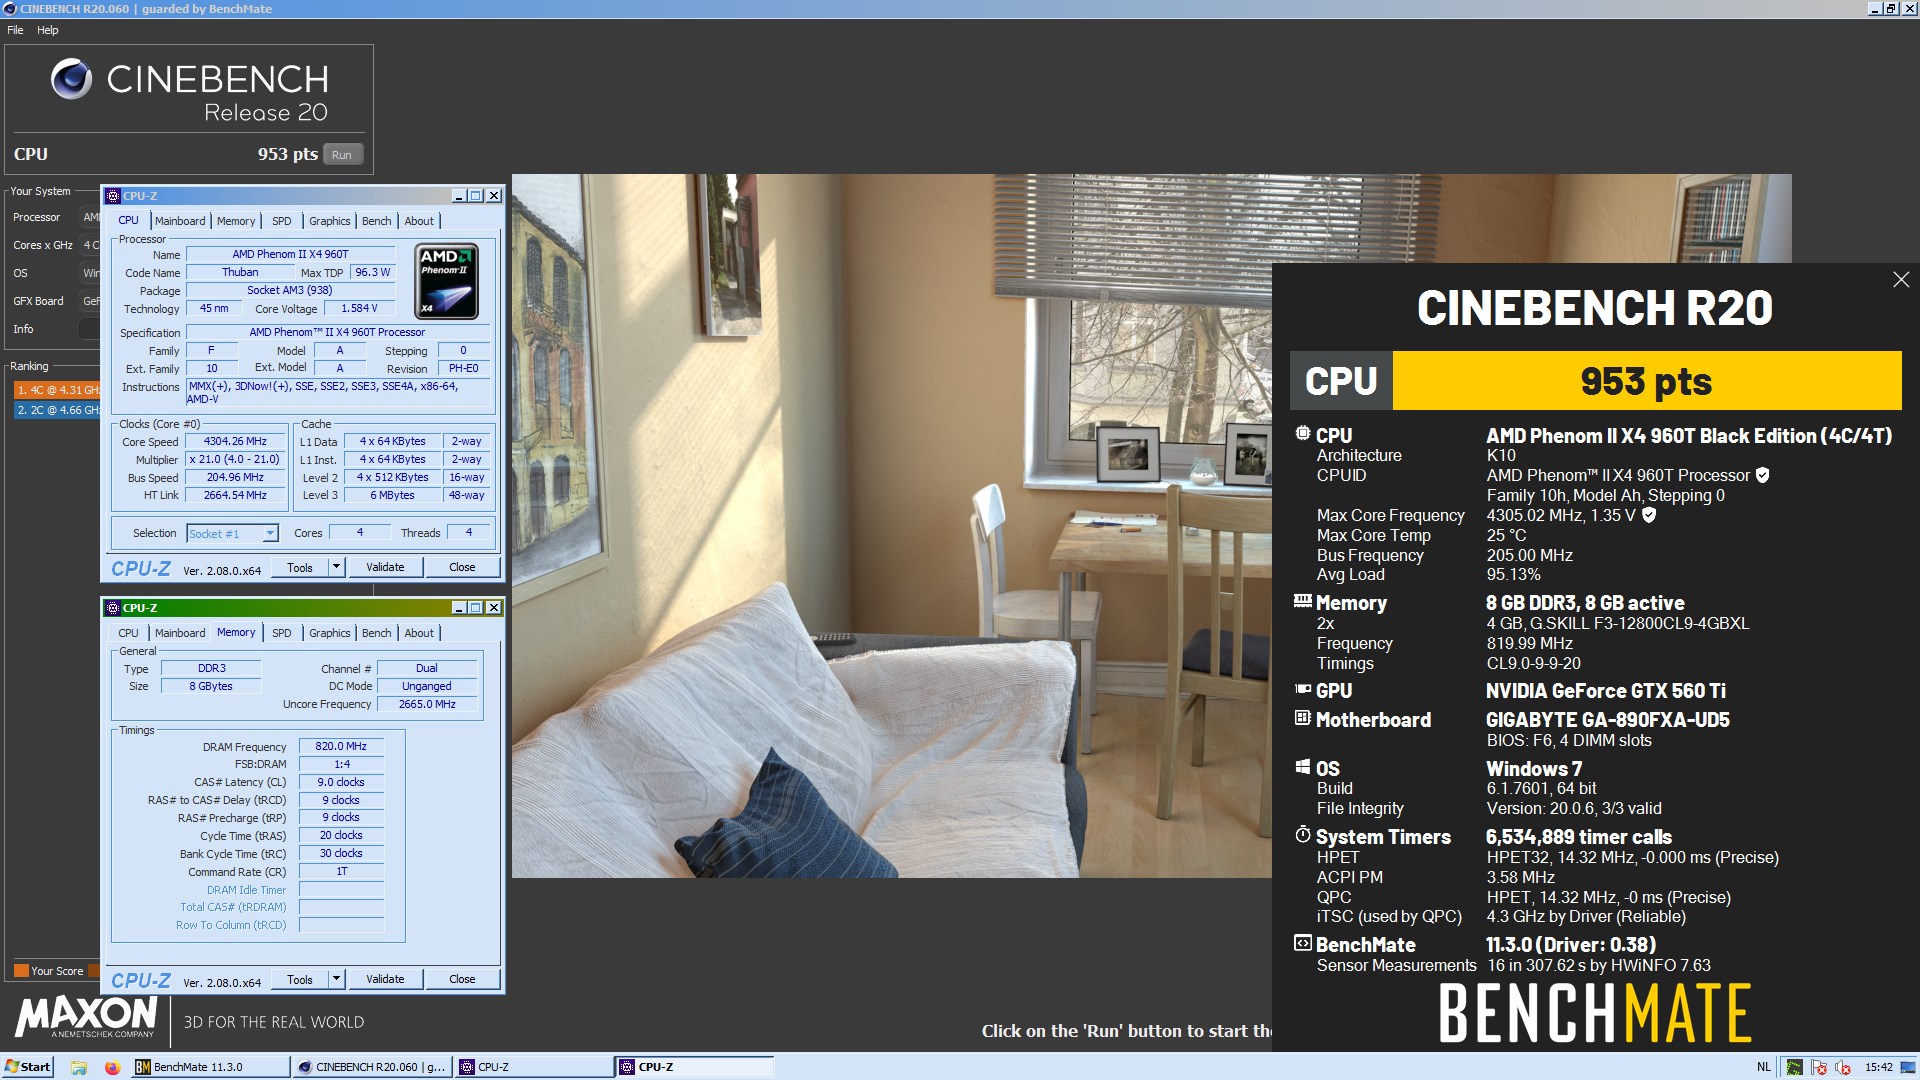Screen dimensions: 1920x1080
Task: Click the lower CPU-Z title bar icon
Action: (x=113, y=608)
